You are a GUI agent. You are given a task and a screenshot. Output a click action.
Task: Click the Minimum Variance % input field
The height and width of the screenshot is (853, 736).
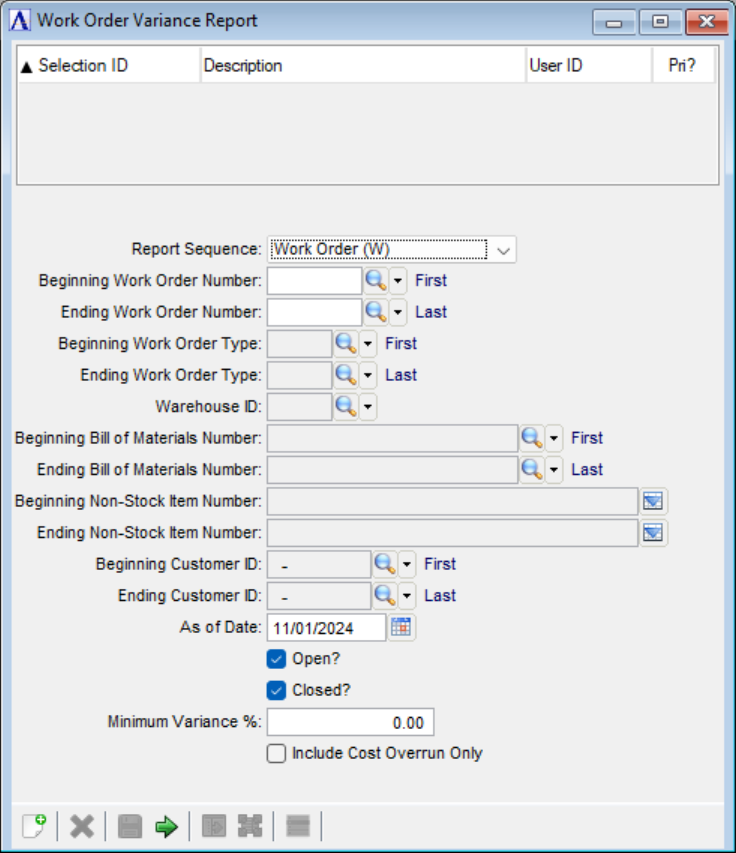pos(350,722)
